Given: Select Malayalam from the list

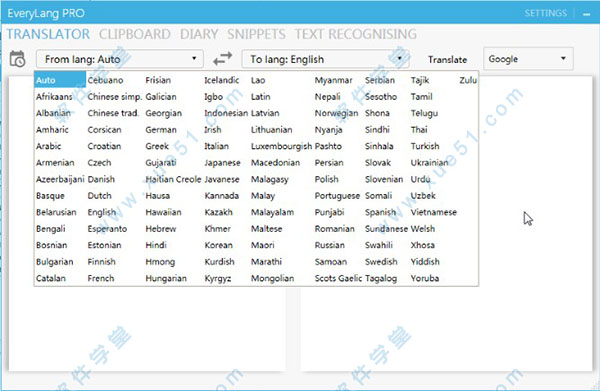Looking at the screenshot, I should coord(272,212).
